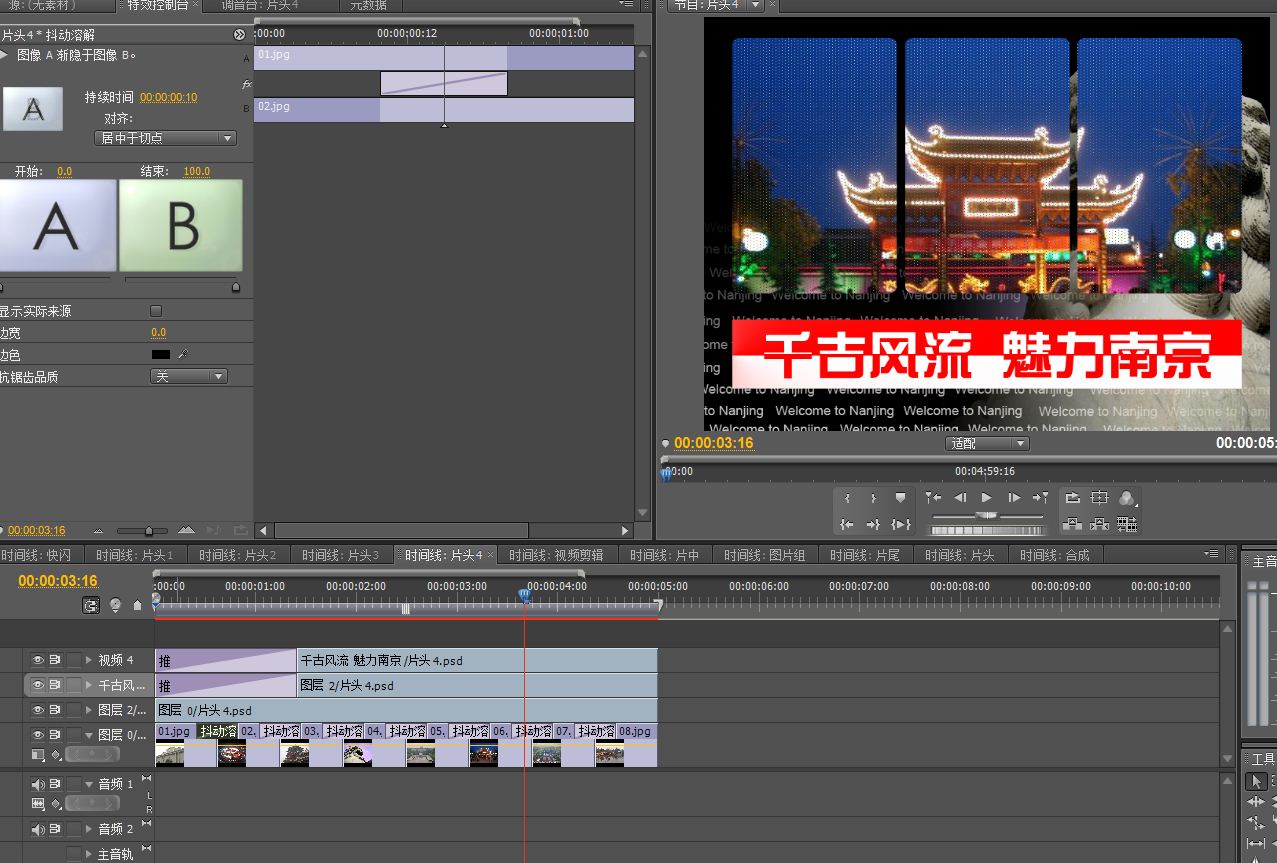Enable the 显示实际来源 checkbox

point(155,311)
